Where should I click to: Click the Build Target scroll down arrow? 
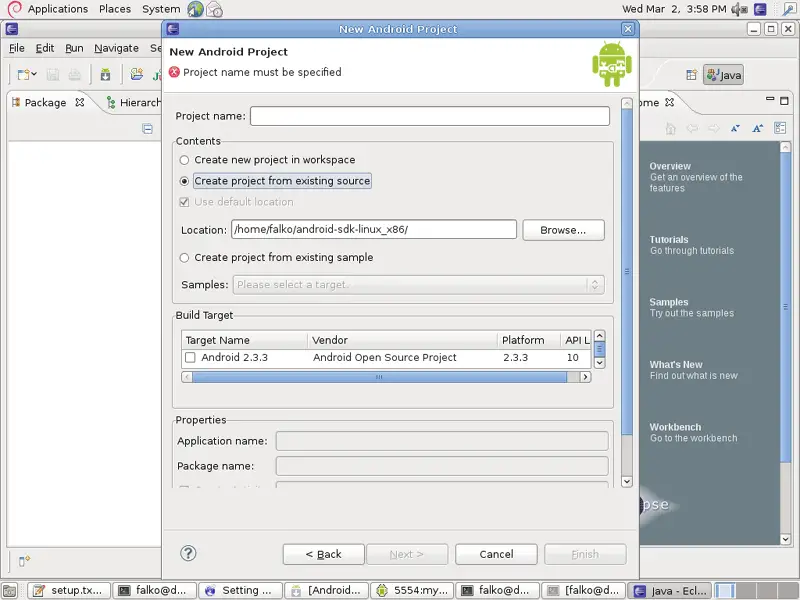point(599,363)
